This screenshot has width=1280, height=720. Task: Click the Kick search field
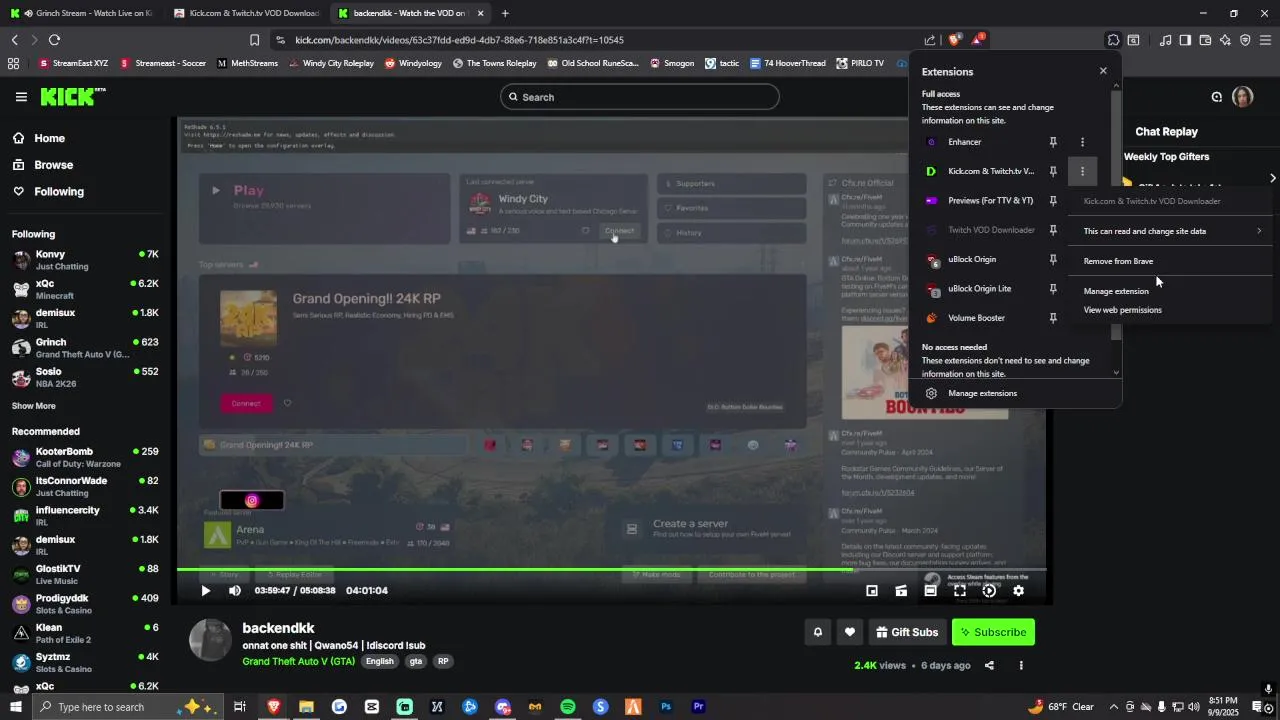click(x=640, y=97)
